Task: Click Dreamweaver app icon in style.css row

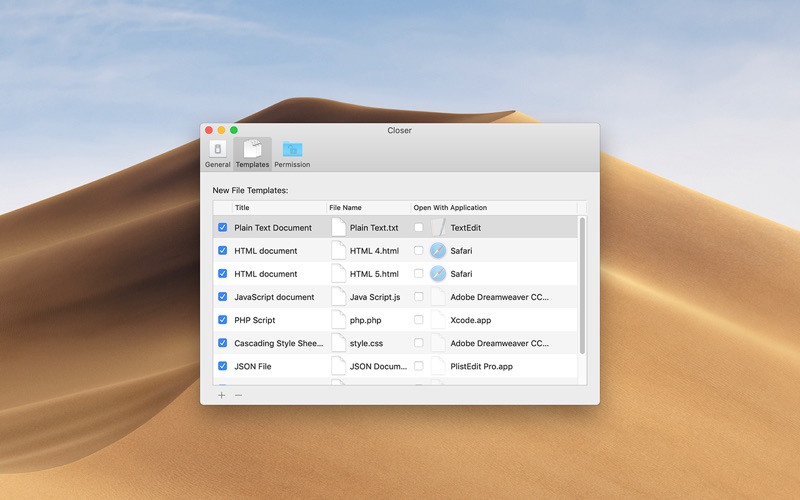Action: click(438, 343)
